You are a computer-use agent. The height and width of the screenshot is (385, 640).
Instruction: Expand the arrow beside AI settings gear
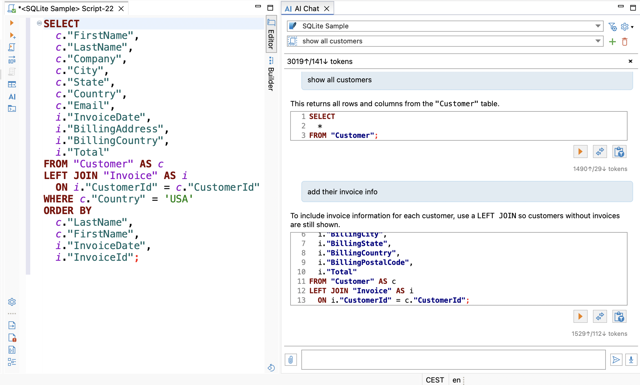pyautogui.click(x=632, y=27)
